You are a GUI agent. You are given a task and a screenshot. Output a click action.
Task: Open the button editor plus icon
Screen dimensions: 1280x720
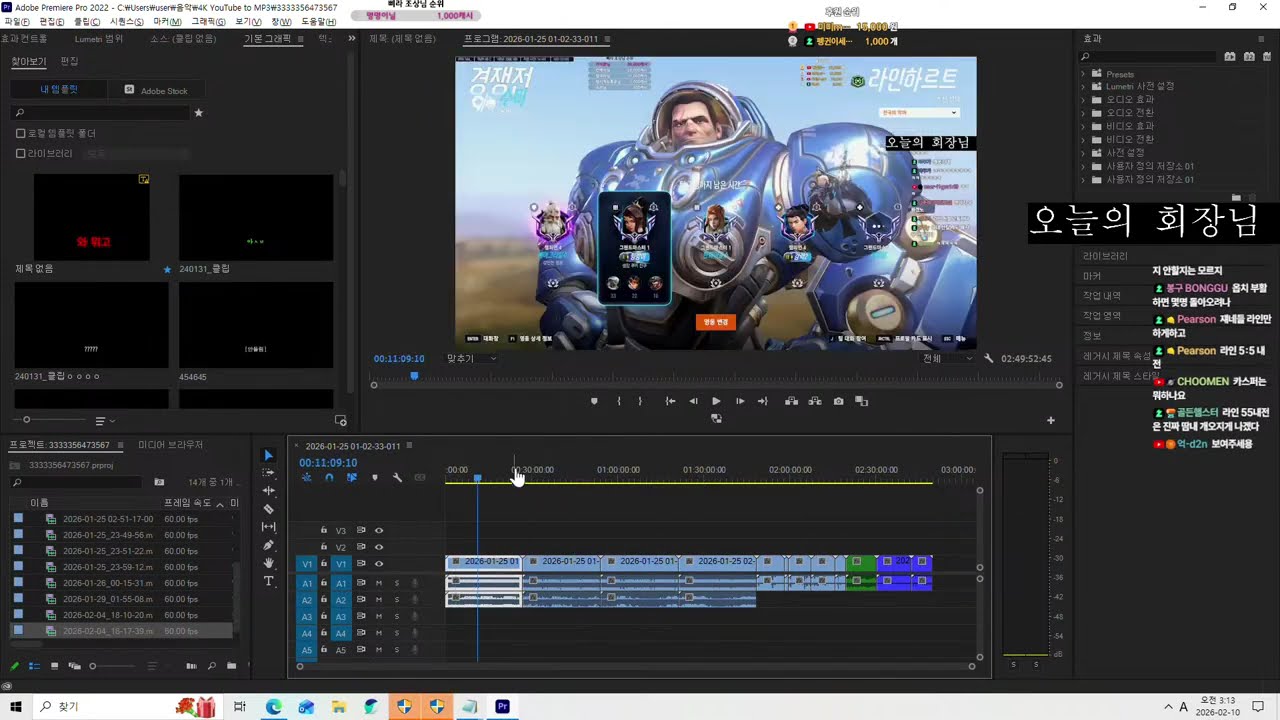click(x=1051, y=420)
